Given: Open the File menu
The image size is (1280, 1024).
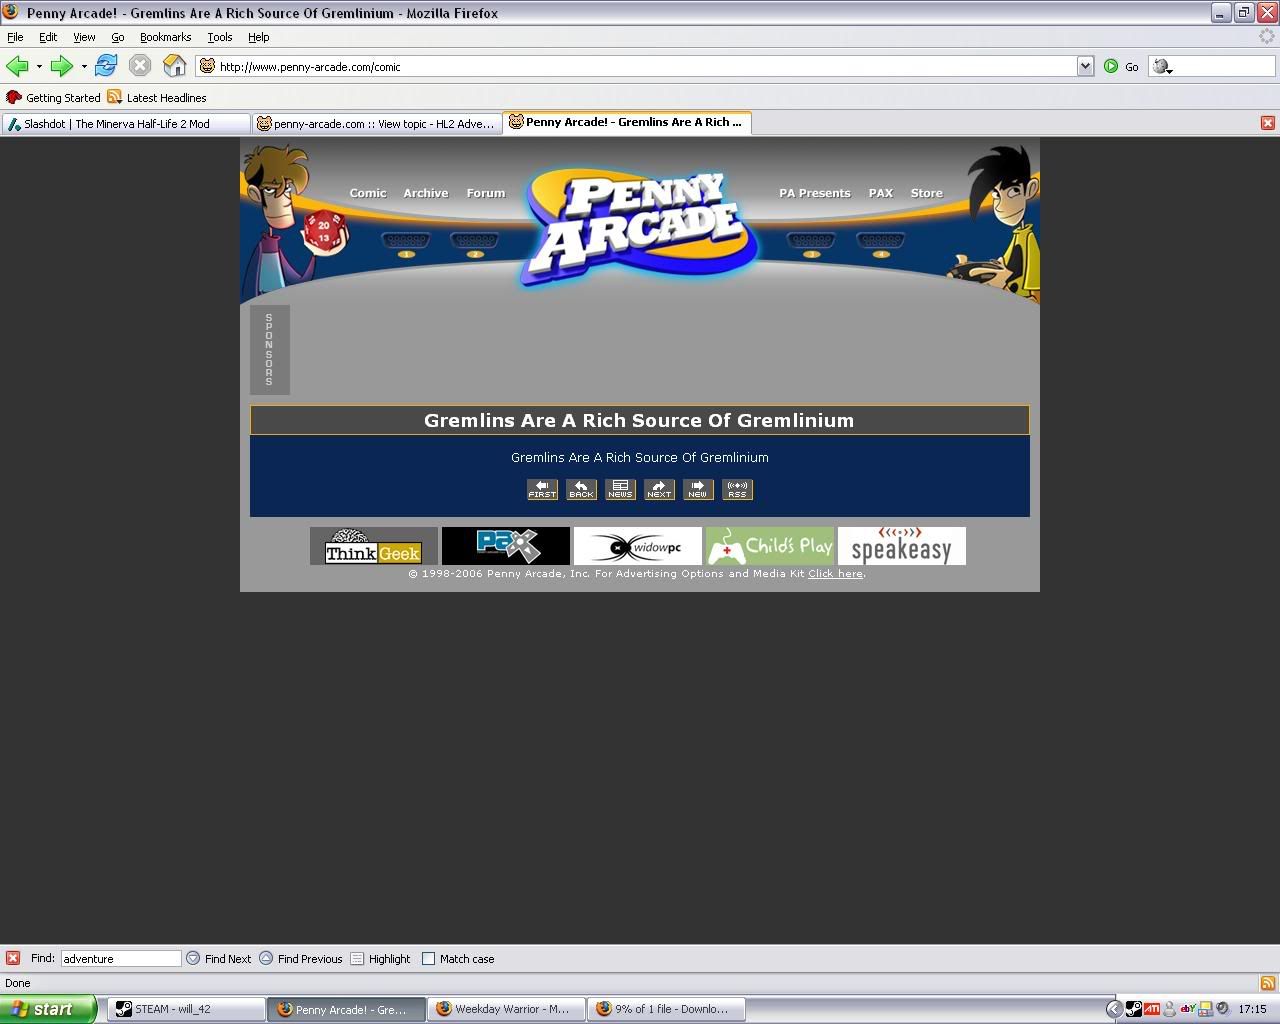Looking at the screenshot, I should pyautogui.click(x=15, y=37).
